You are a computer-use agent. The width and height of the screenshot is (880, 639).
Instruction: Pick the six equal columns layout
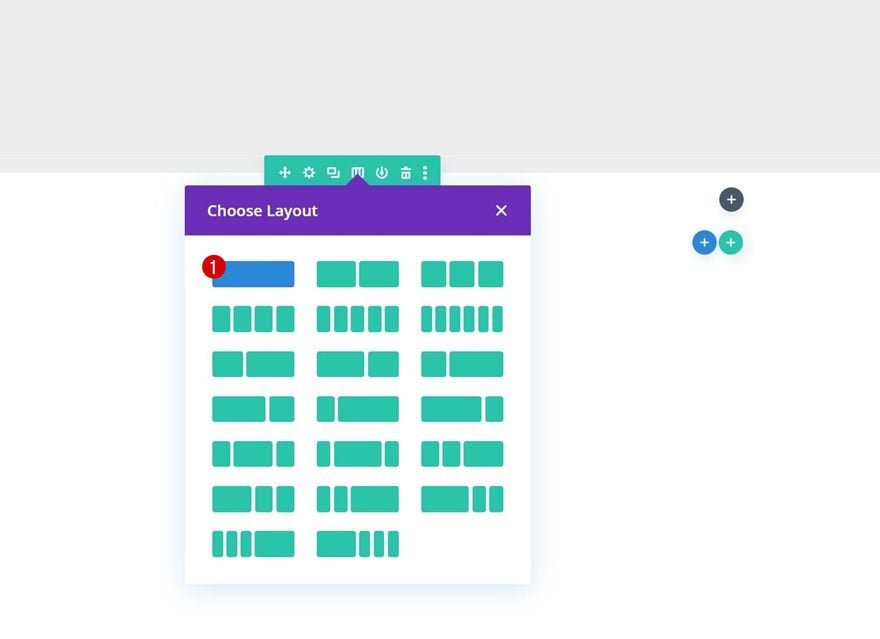(461, 319)
